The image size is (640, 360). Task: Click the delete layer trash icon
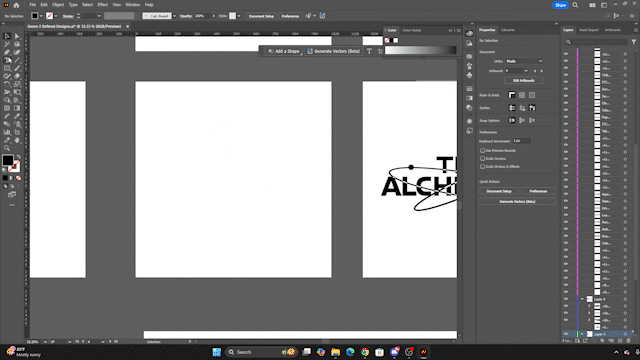coord(629,340)
